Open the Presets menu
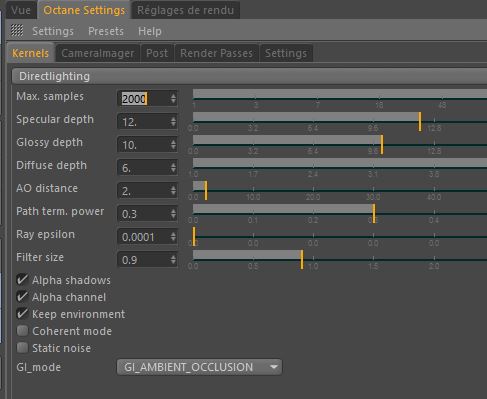 (x=106, y=31)
